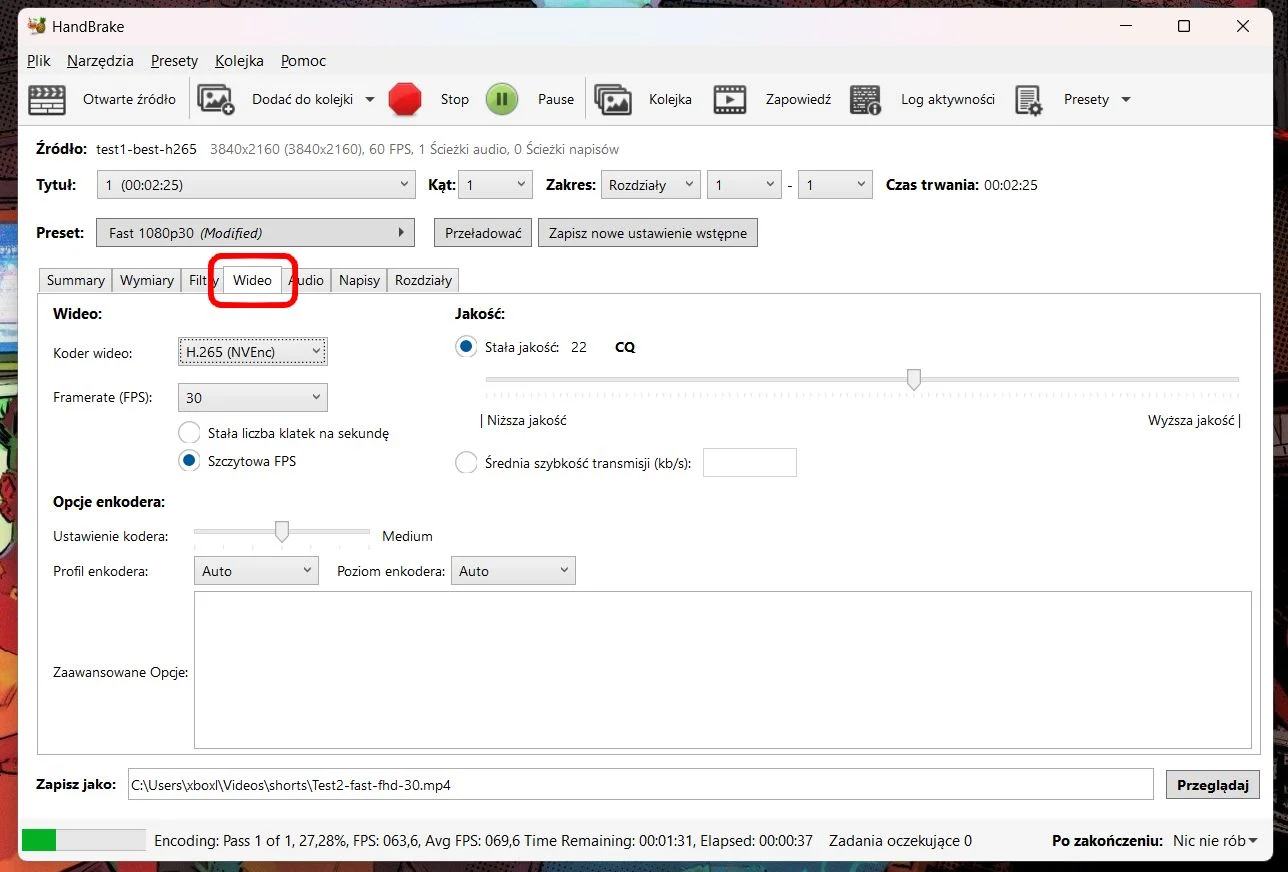This screenshot has height=872, width=1288.
Task: Switch to the Rozdziały tab
Action: click(x=423, y=280)
